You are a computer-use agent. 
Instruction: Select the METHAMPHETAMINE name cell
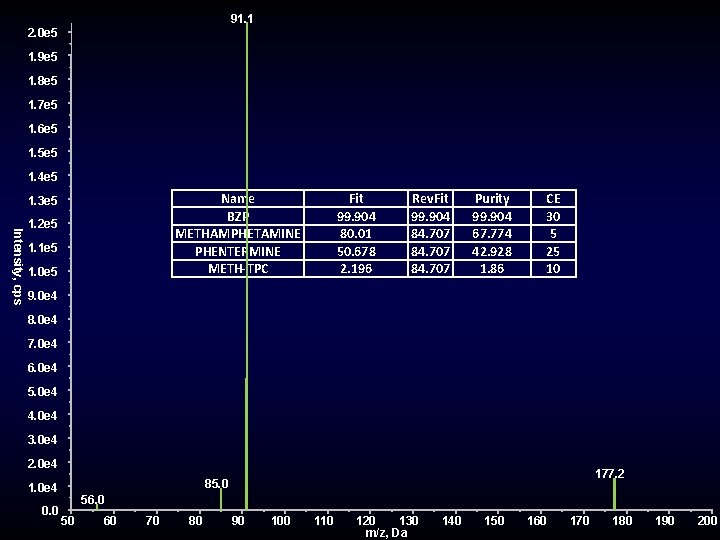click(238, 234)
